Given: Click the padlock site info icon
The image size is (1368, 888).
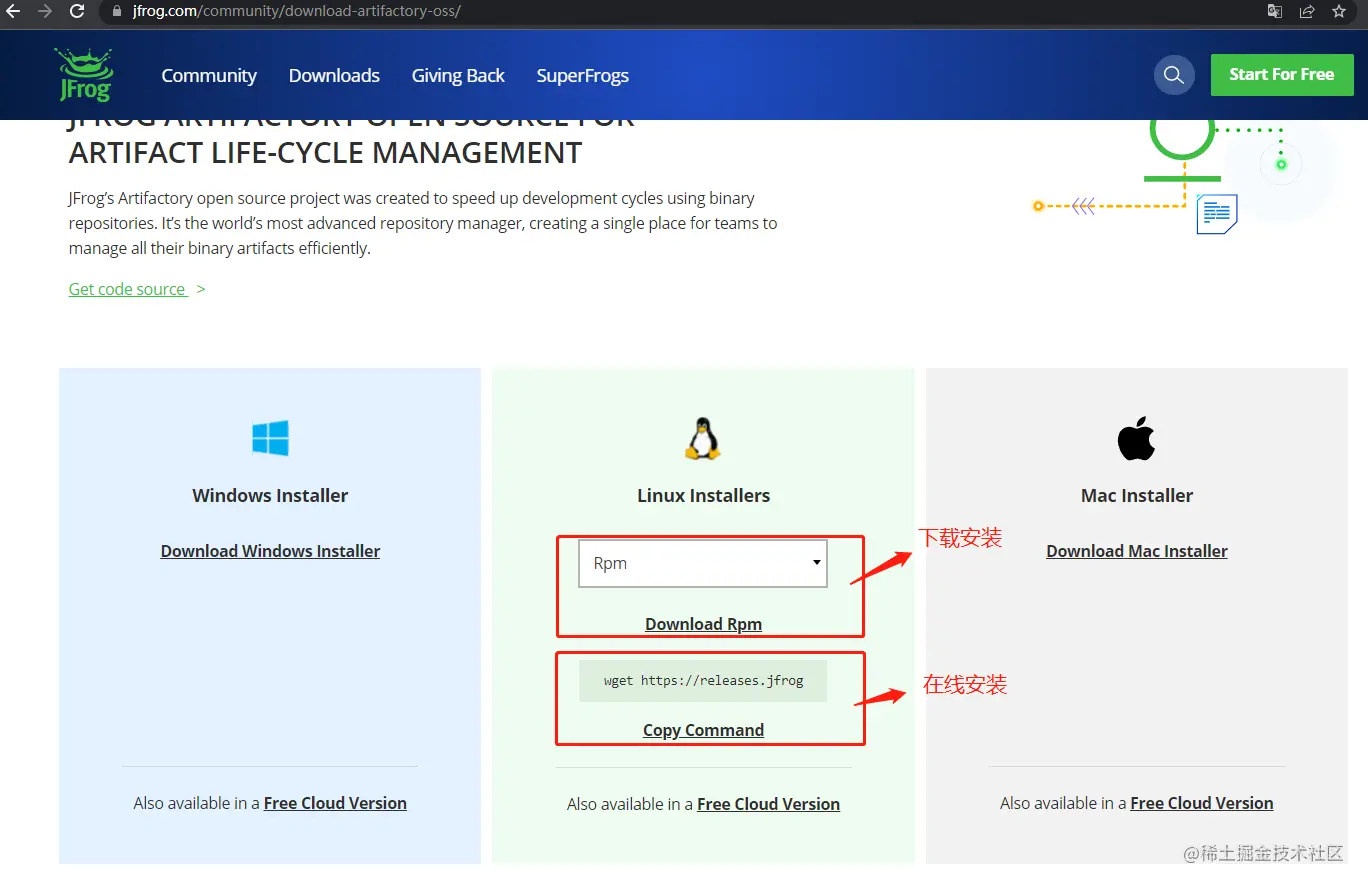Looking at the screenshot, I should pyautogui.click(x=117, y=12).
